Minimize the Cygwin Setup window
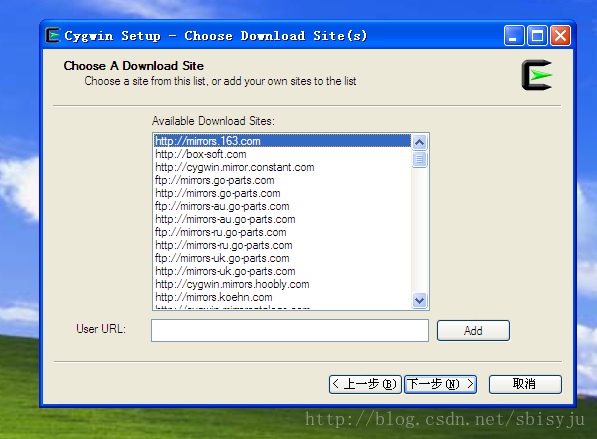The height and width of the screenshot is (439, 597). [x=514, y=36]
